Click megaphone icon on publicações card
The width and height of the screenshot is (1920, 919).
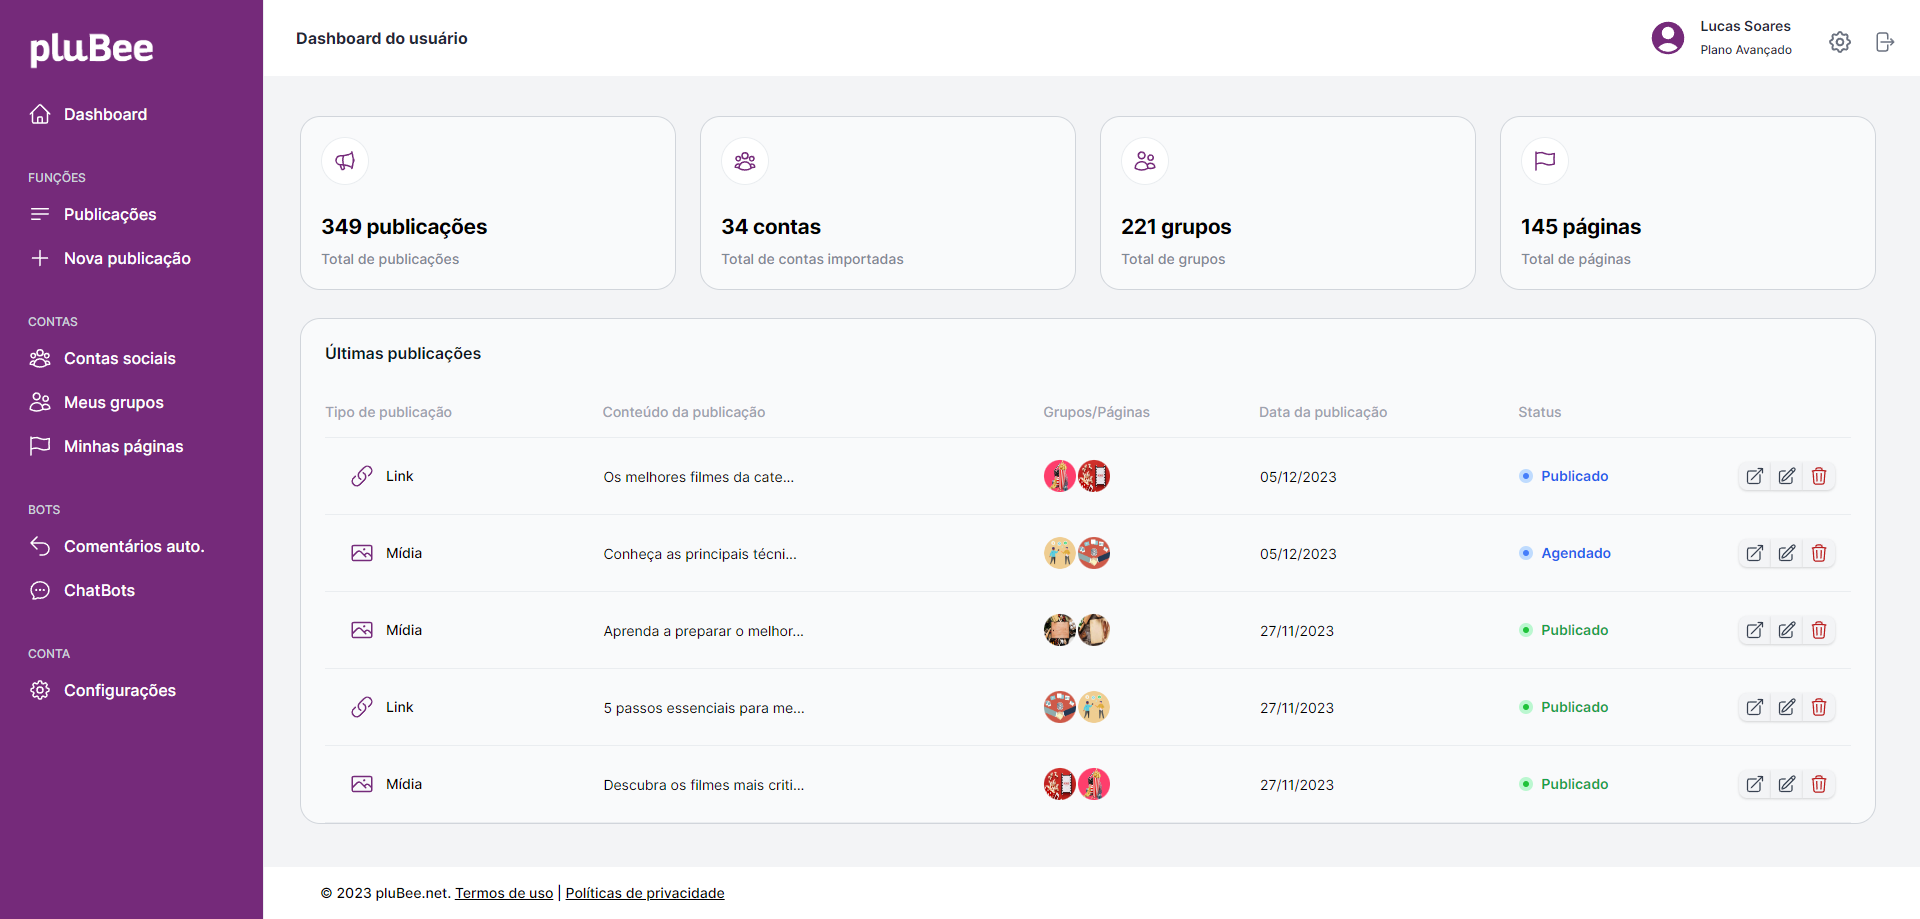[345, 161]
